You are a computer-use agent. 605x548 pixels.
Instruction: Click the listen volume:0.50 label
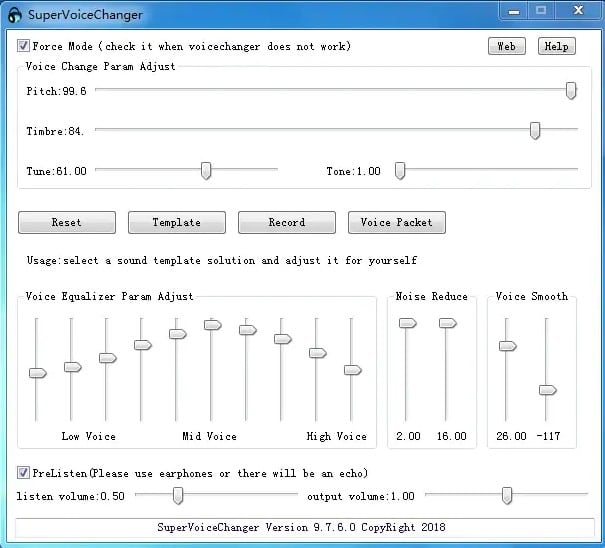(71, 496)
